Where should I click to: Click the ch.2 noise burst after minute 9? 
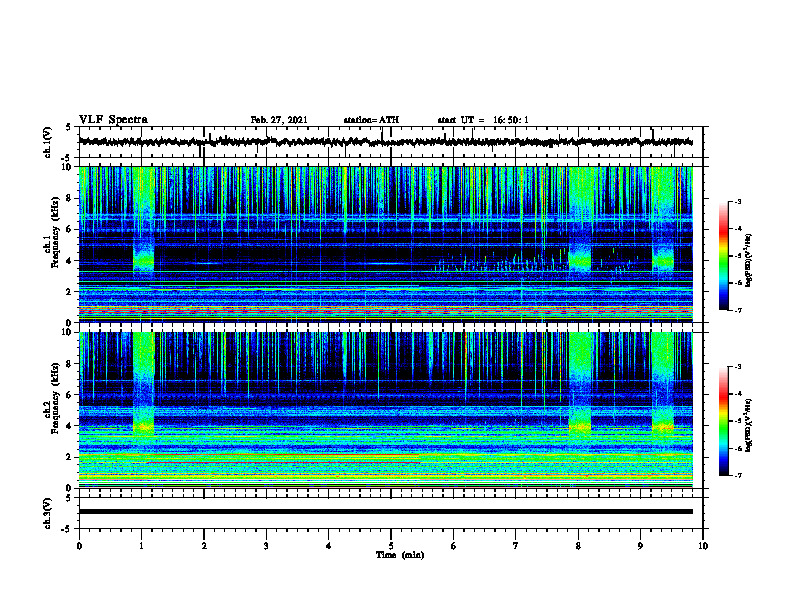pyautogui.click(x=663, y=384)
